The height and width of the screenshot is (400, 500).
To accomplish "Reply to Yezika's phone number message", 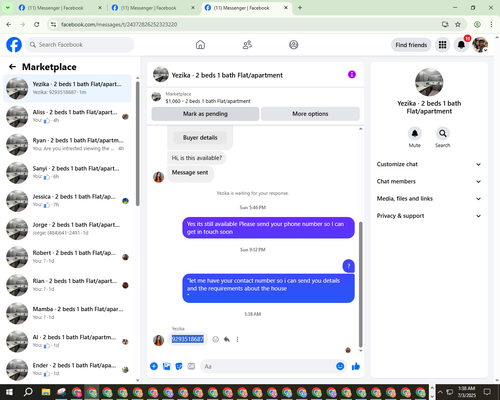I will point(227,339).
